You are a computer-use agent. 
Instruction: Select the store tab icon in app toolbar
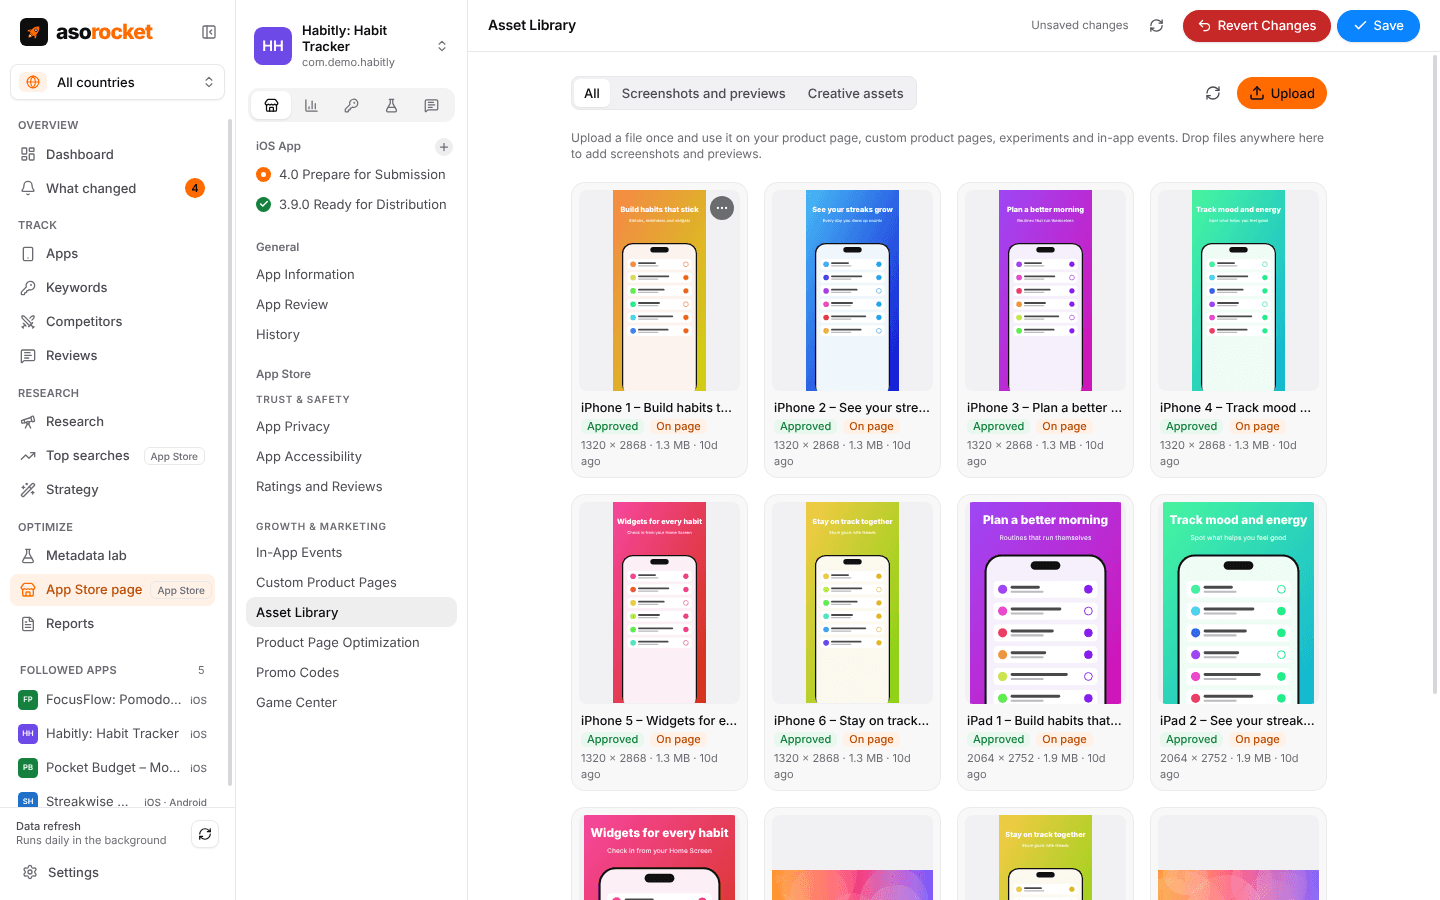point(271,105)
